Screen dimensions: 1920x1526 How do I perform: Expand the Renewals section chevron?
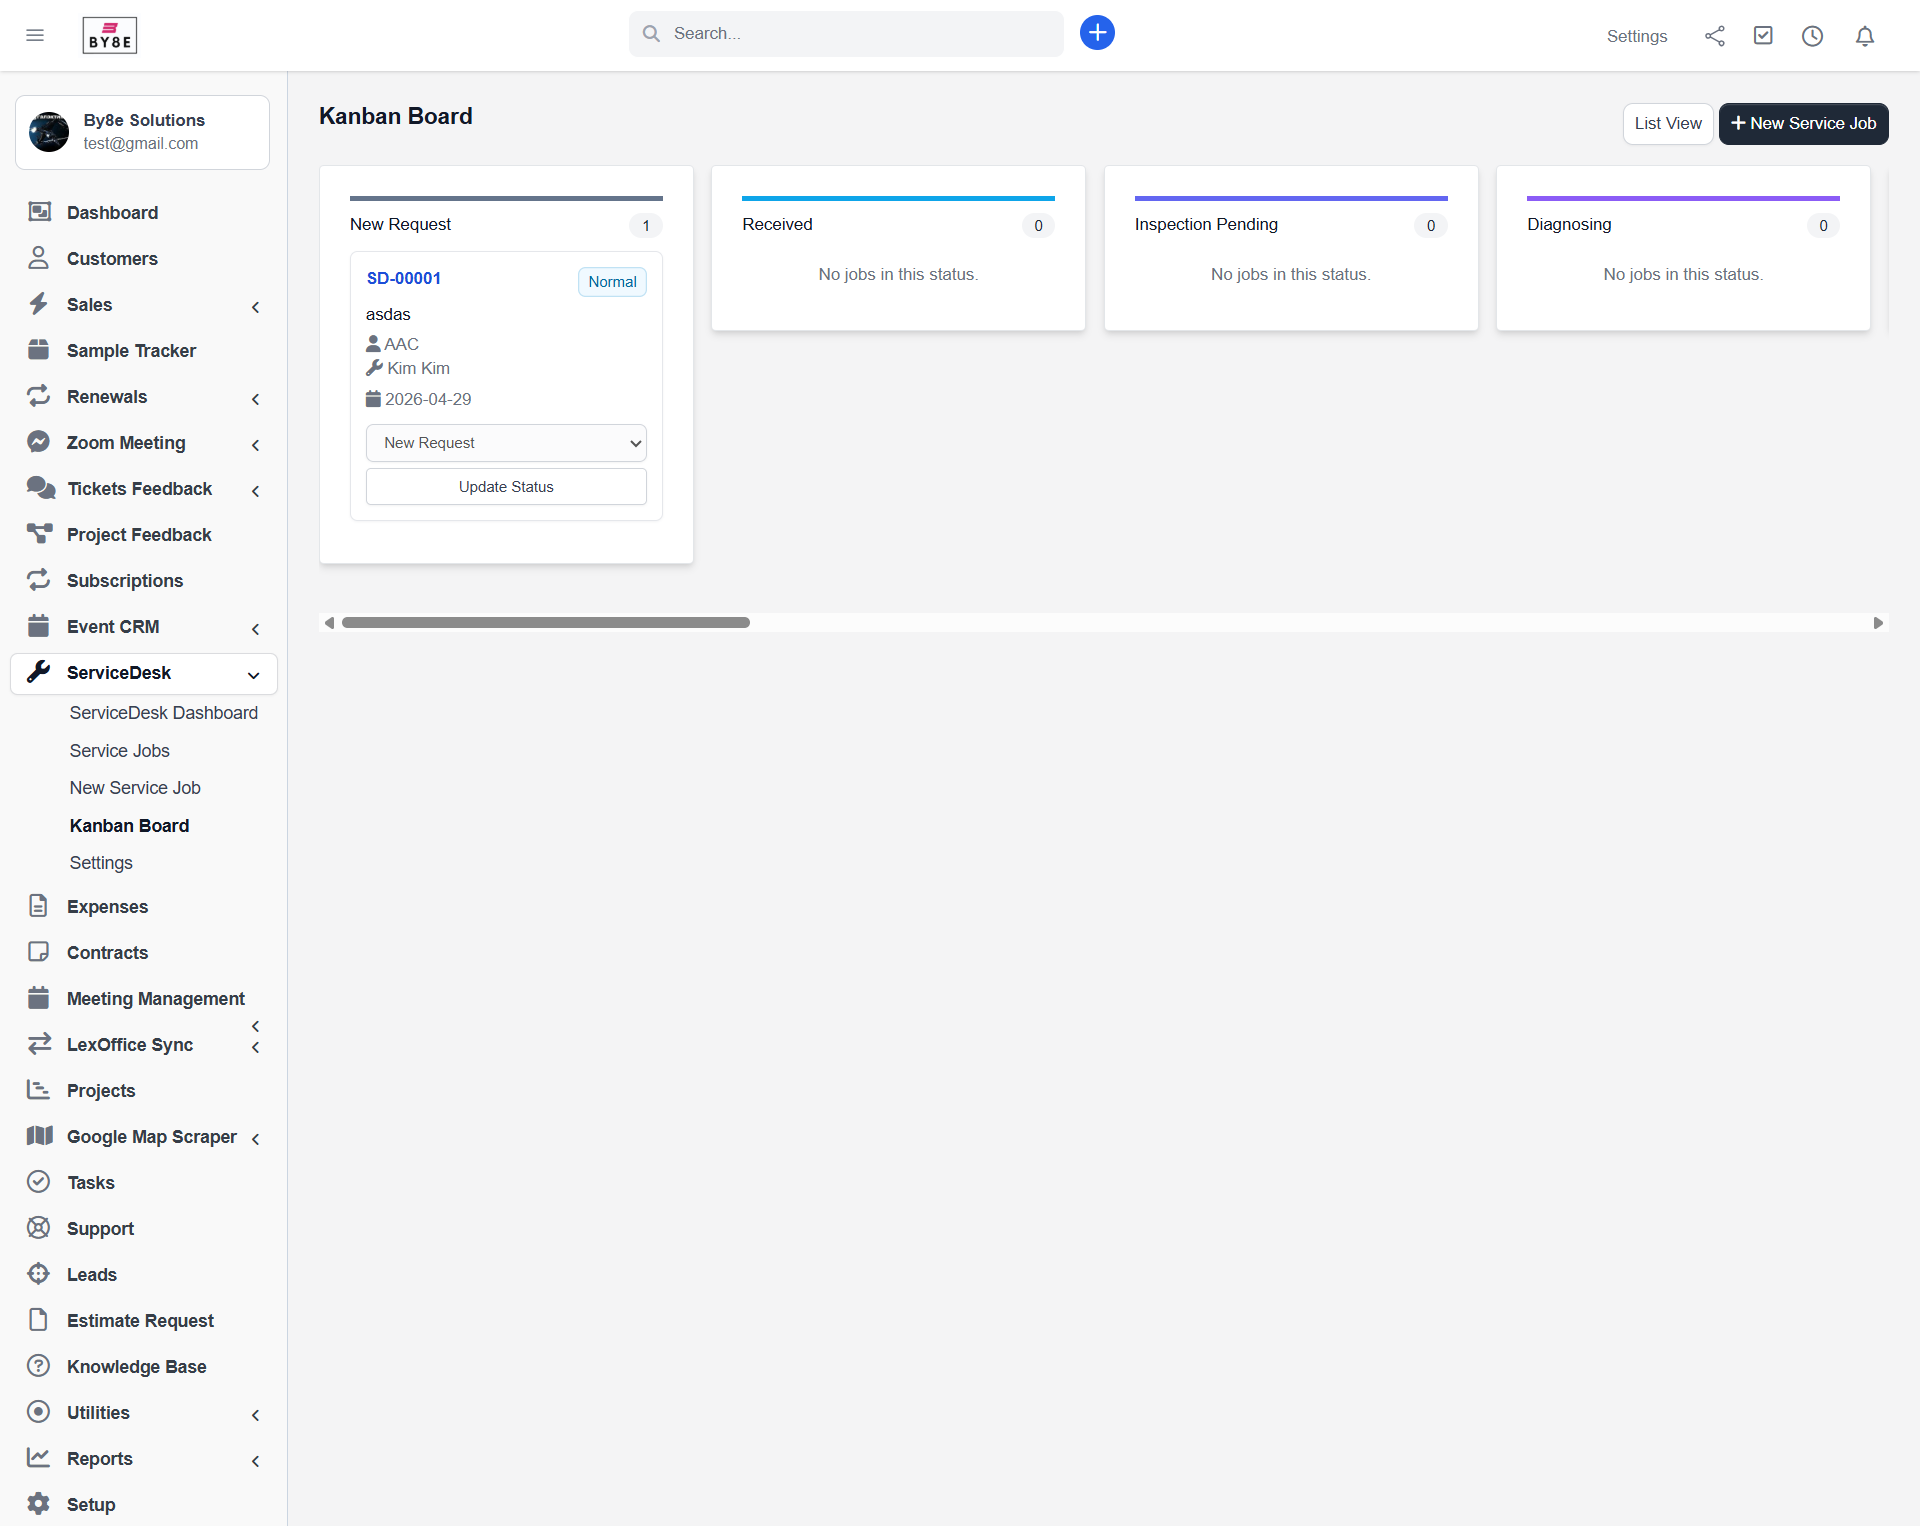click(255, 398)
